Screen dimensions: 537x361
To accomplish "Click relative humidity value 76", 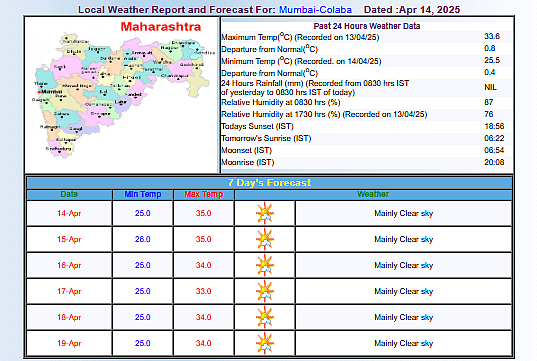I will [x=489, y=114].
